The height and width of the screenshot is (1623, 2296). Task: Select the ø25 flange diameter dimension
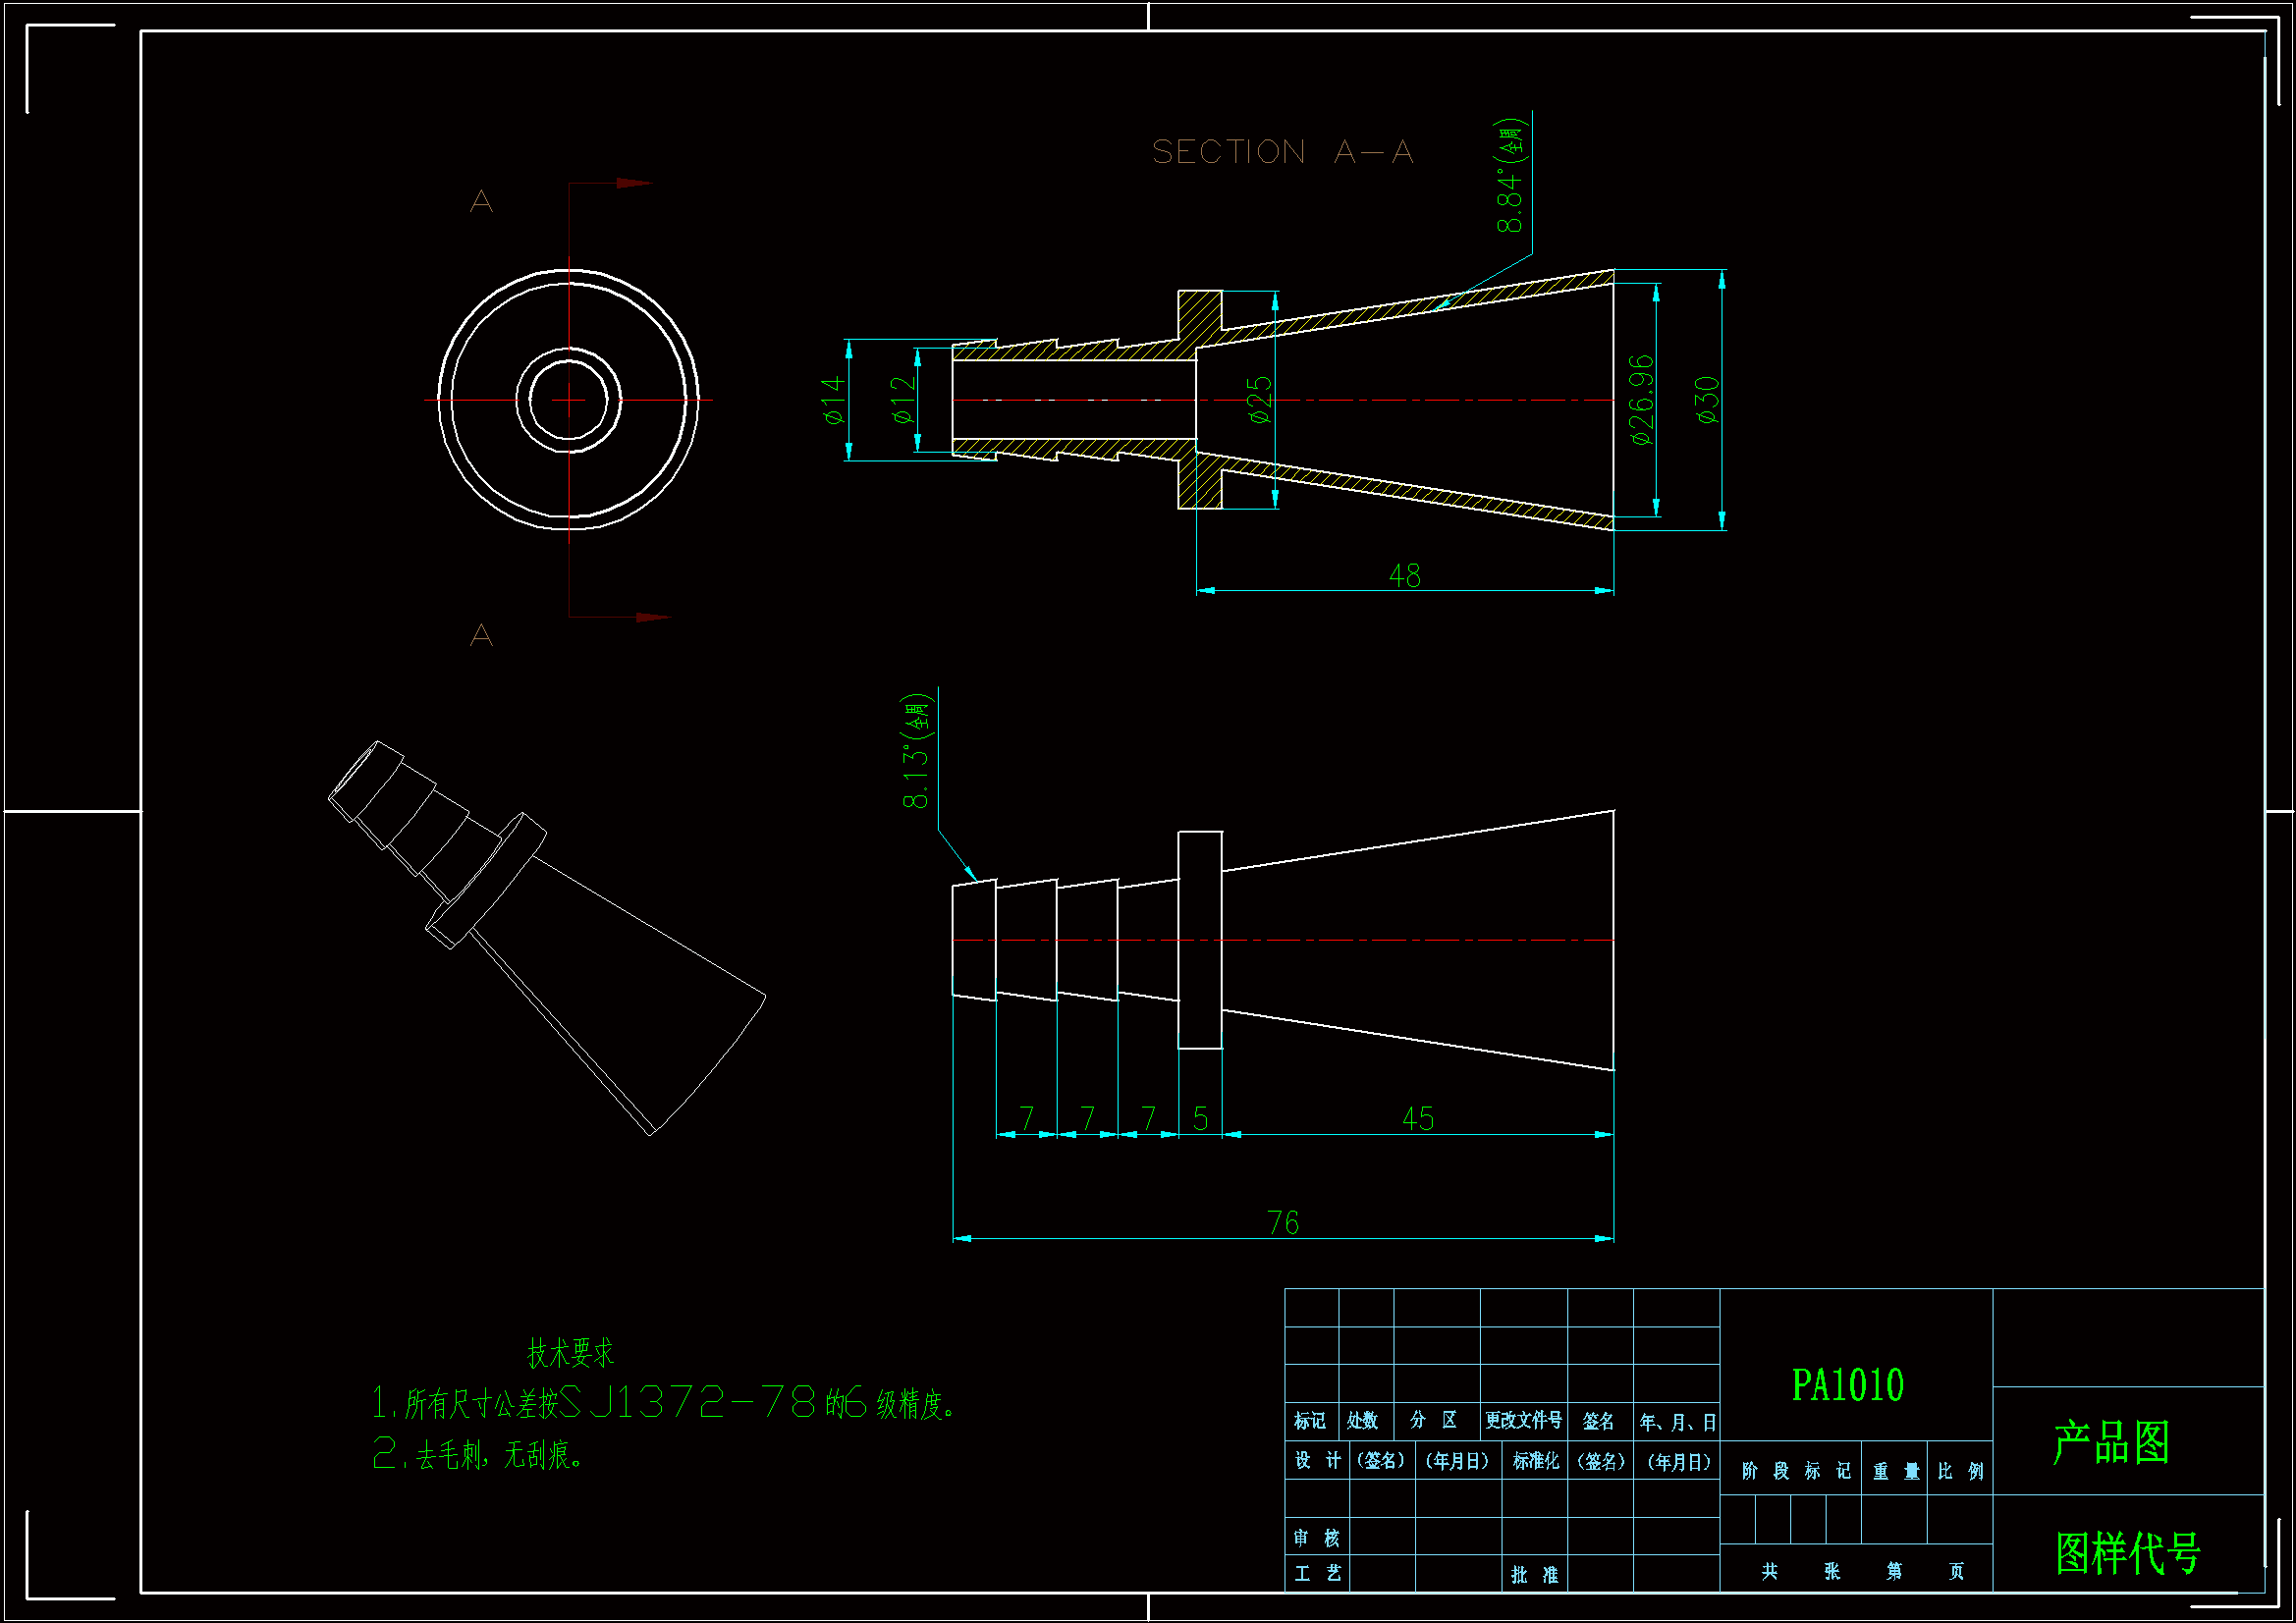(x=1261, y=400)
